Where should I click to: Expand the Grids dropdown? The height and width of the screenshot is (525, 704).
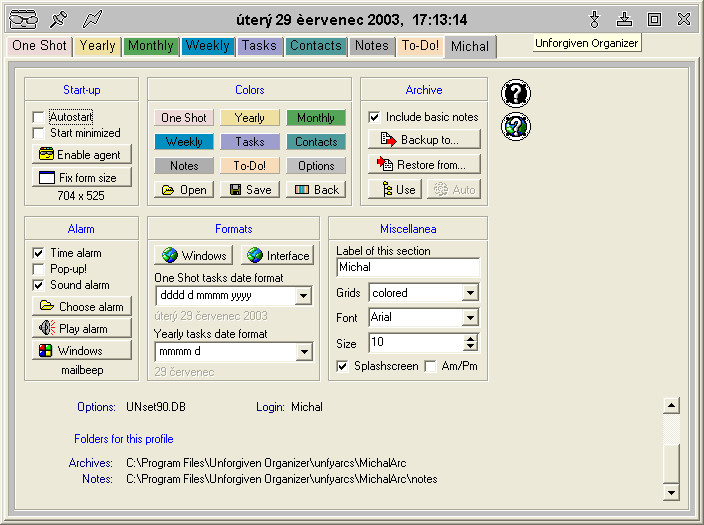(x=470, y=293)
